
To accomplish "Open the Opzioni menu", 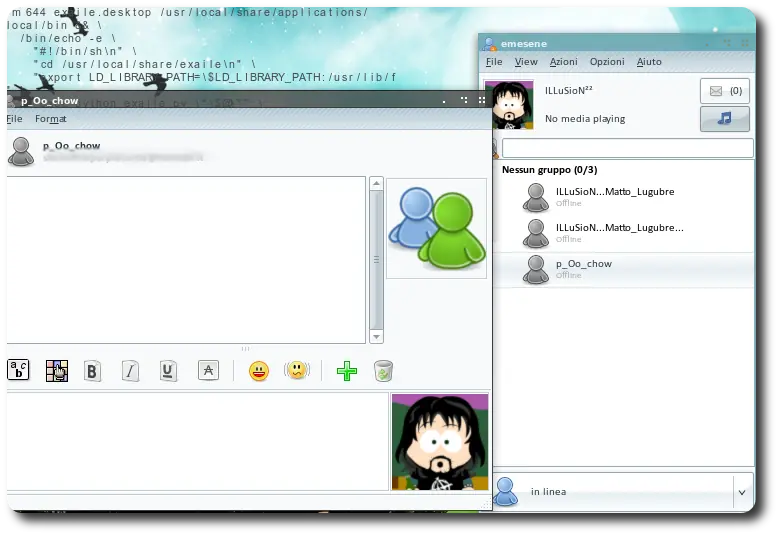I will click(607, 62).
